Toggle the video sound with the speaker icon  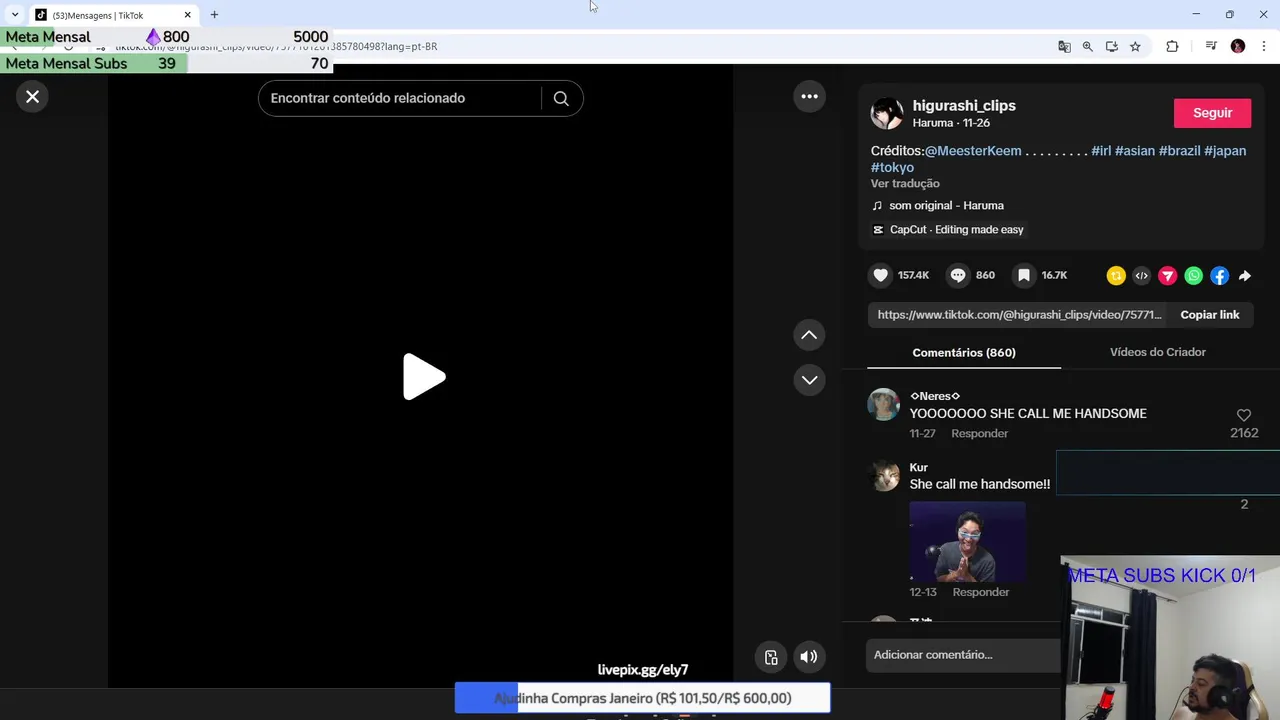coord(809,657)
